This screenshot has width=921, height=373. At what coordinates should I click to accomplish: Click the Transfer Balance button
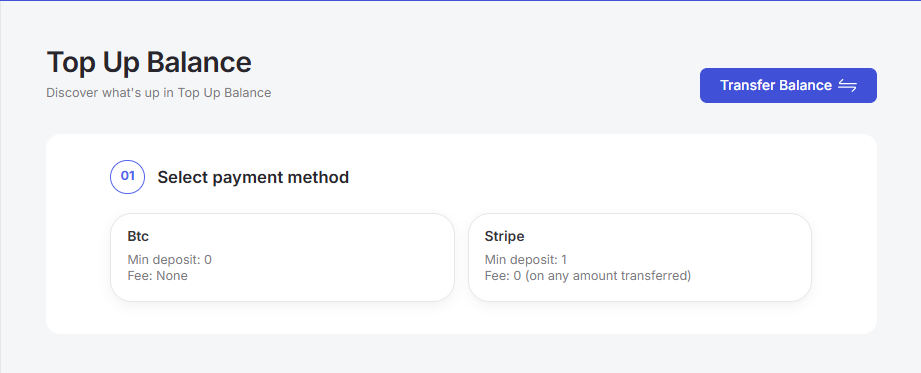click(788, 85)
